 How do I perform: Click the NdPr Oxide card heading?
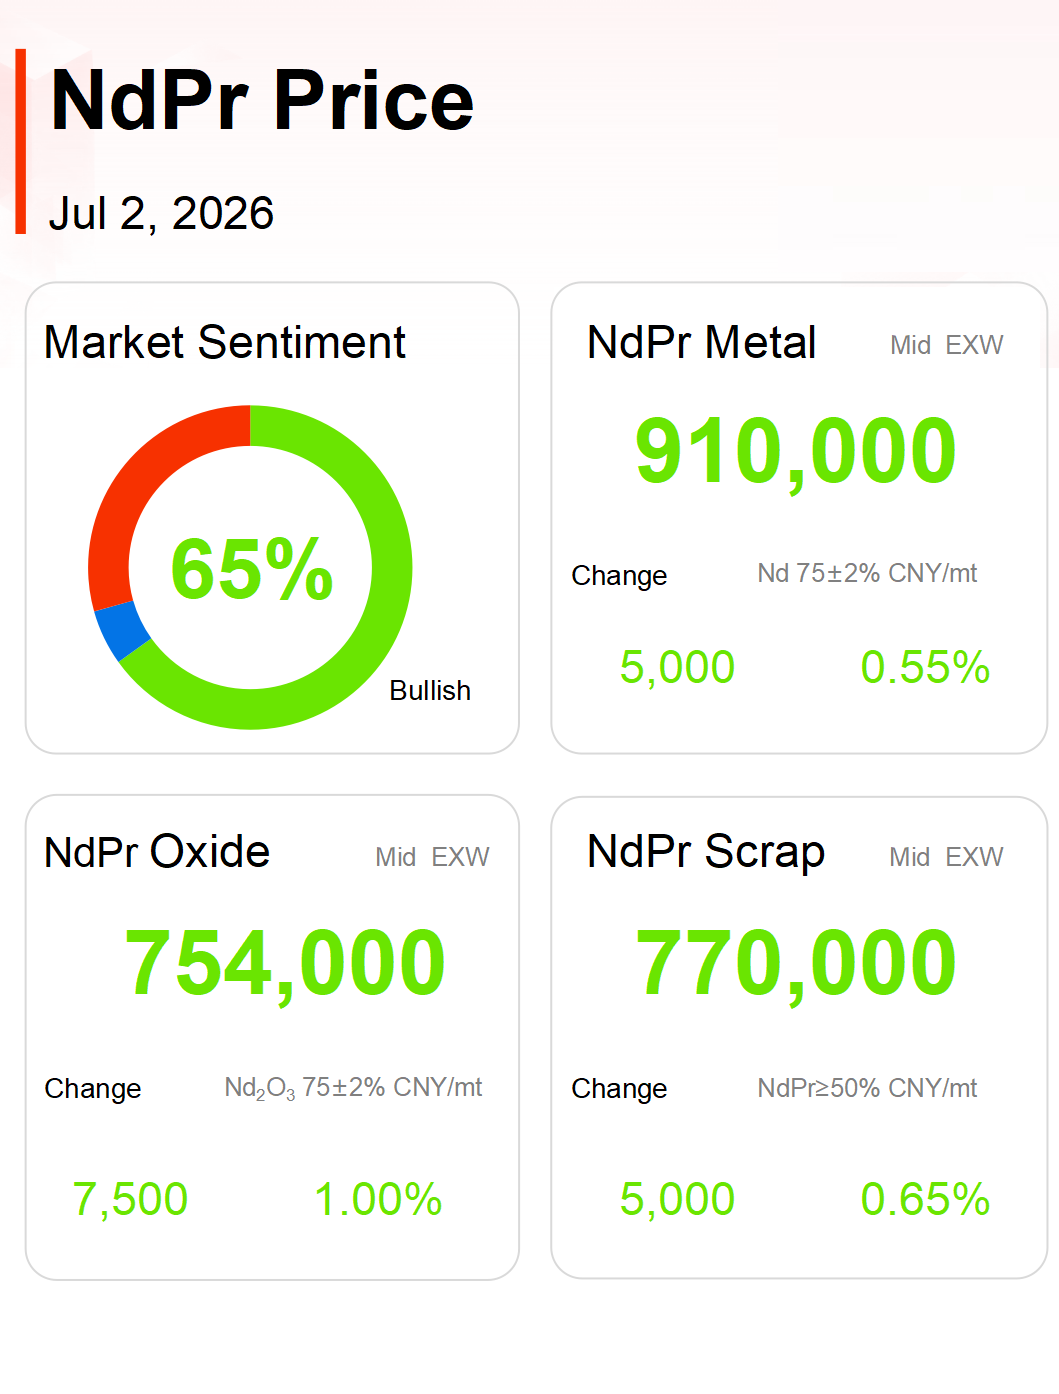tap(157, 852)
